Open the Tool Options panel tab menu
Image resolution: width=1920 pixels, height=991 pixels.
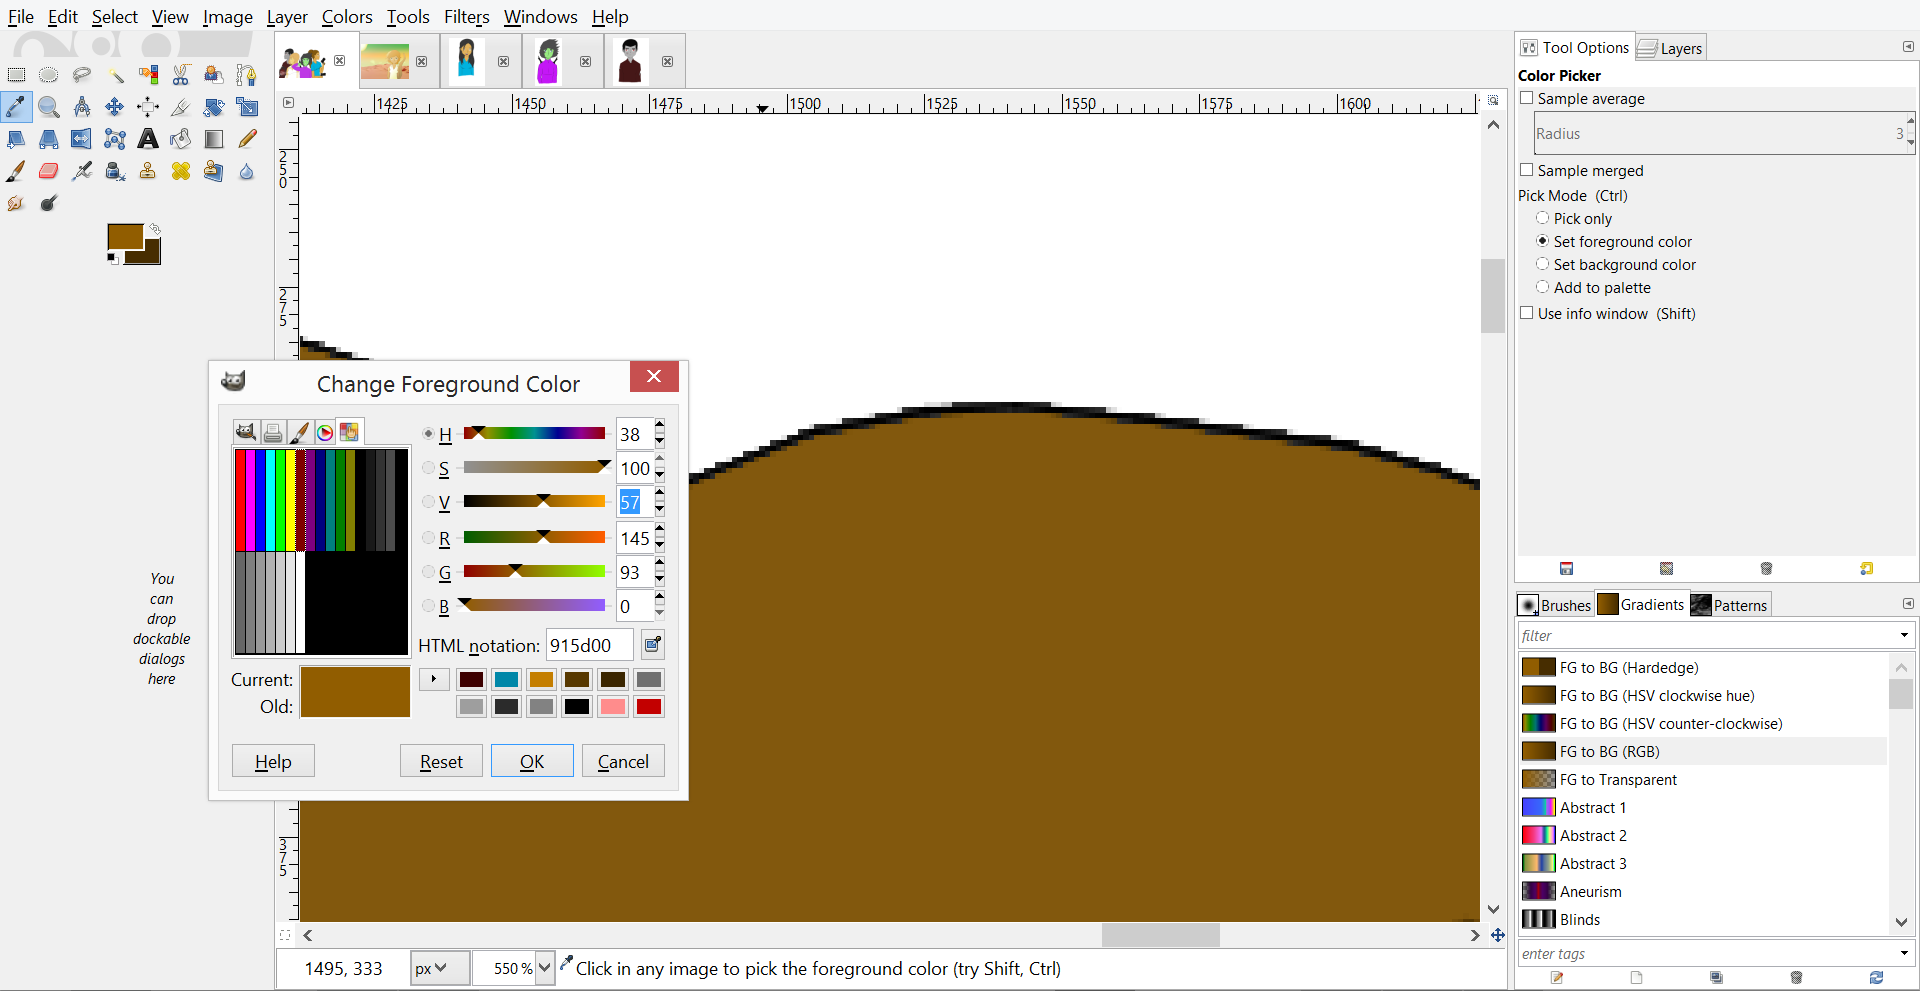click(x=1908, y=47)
